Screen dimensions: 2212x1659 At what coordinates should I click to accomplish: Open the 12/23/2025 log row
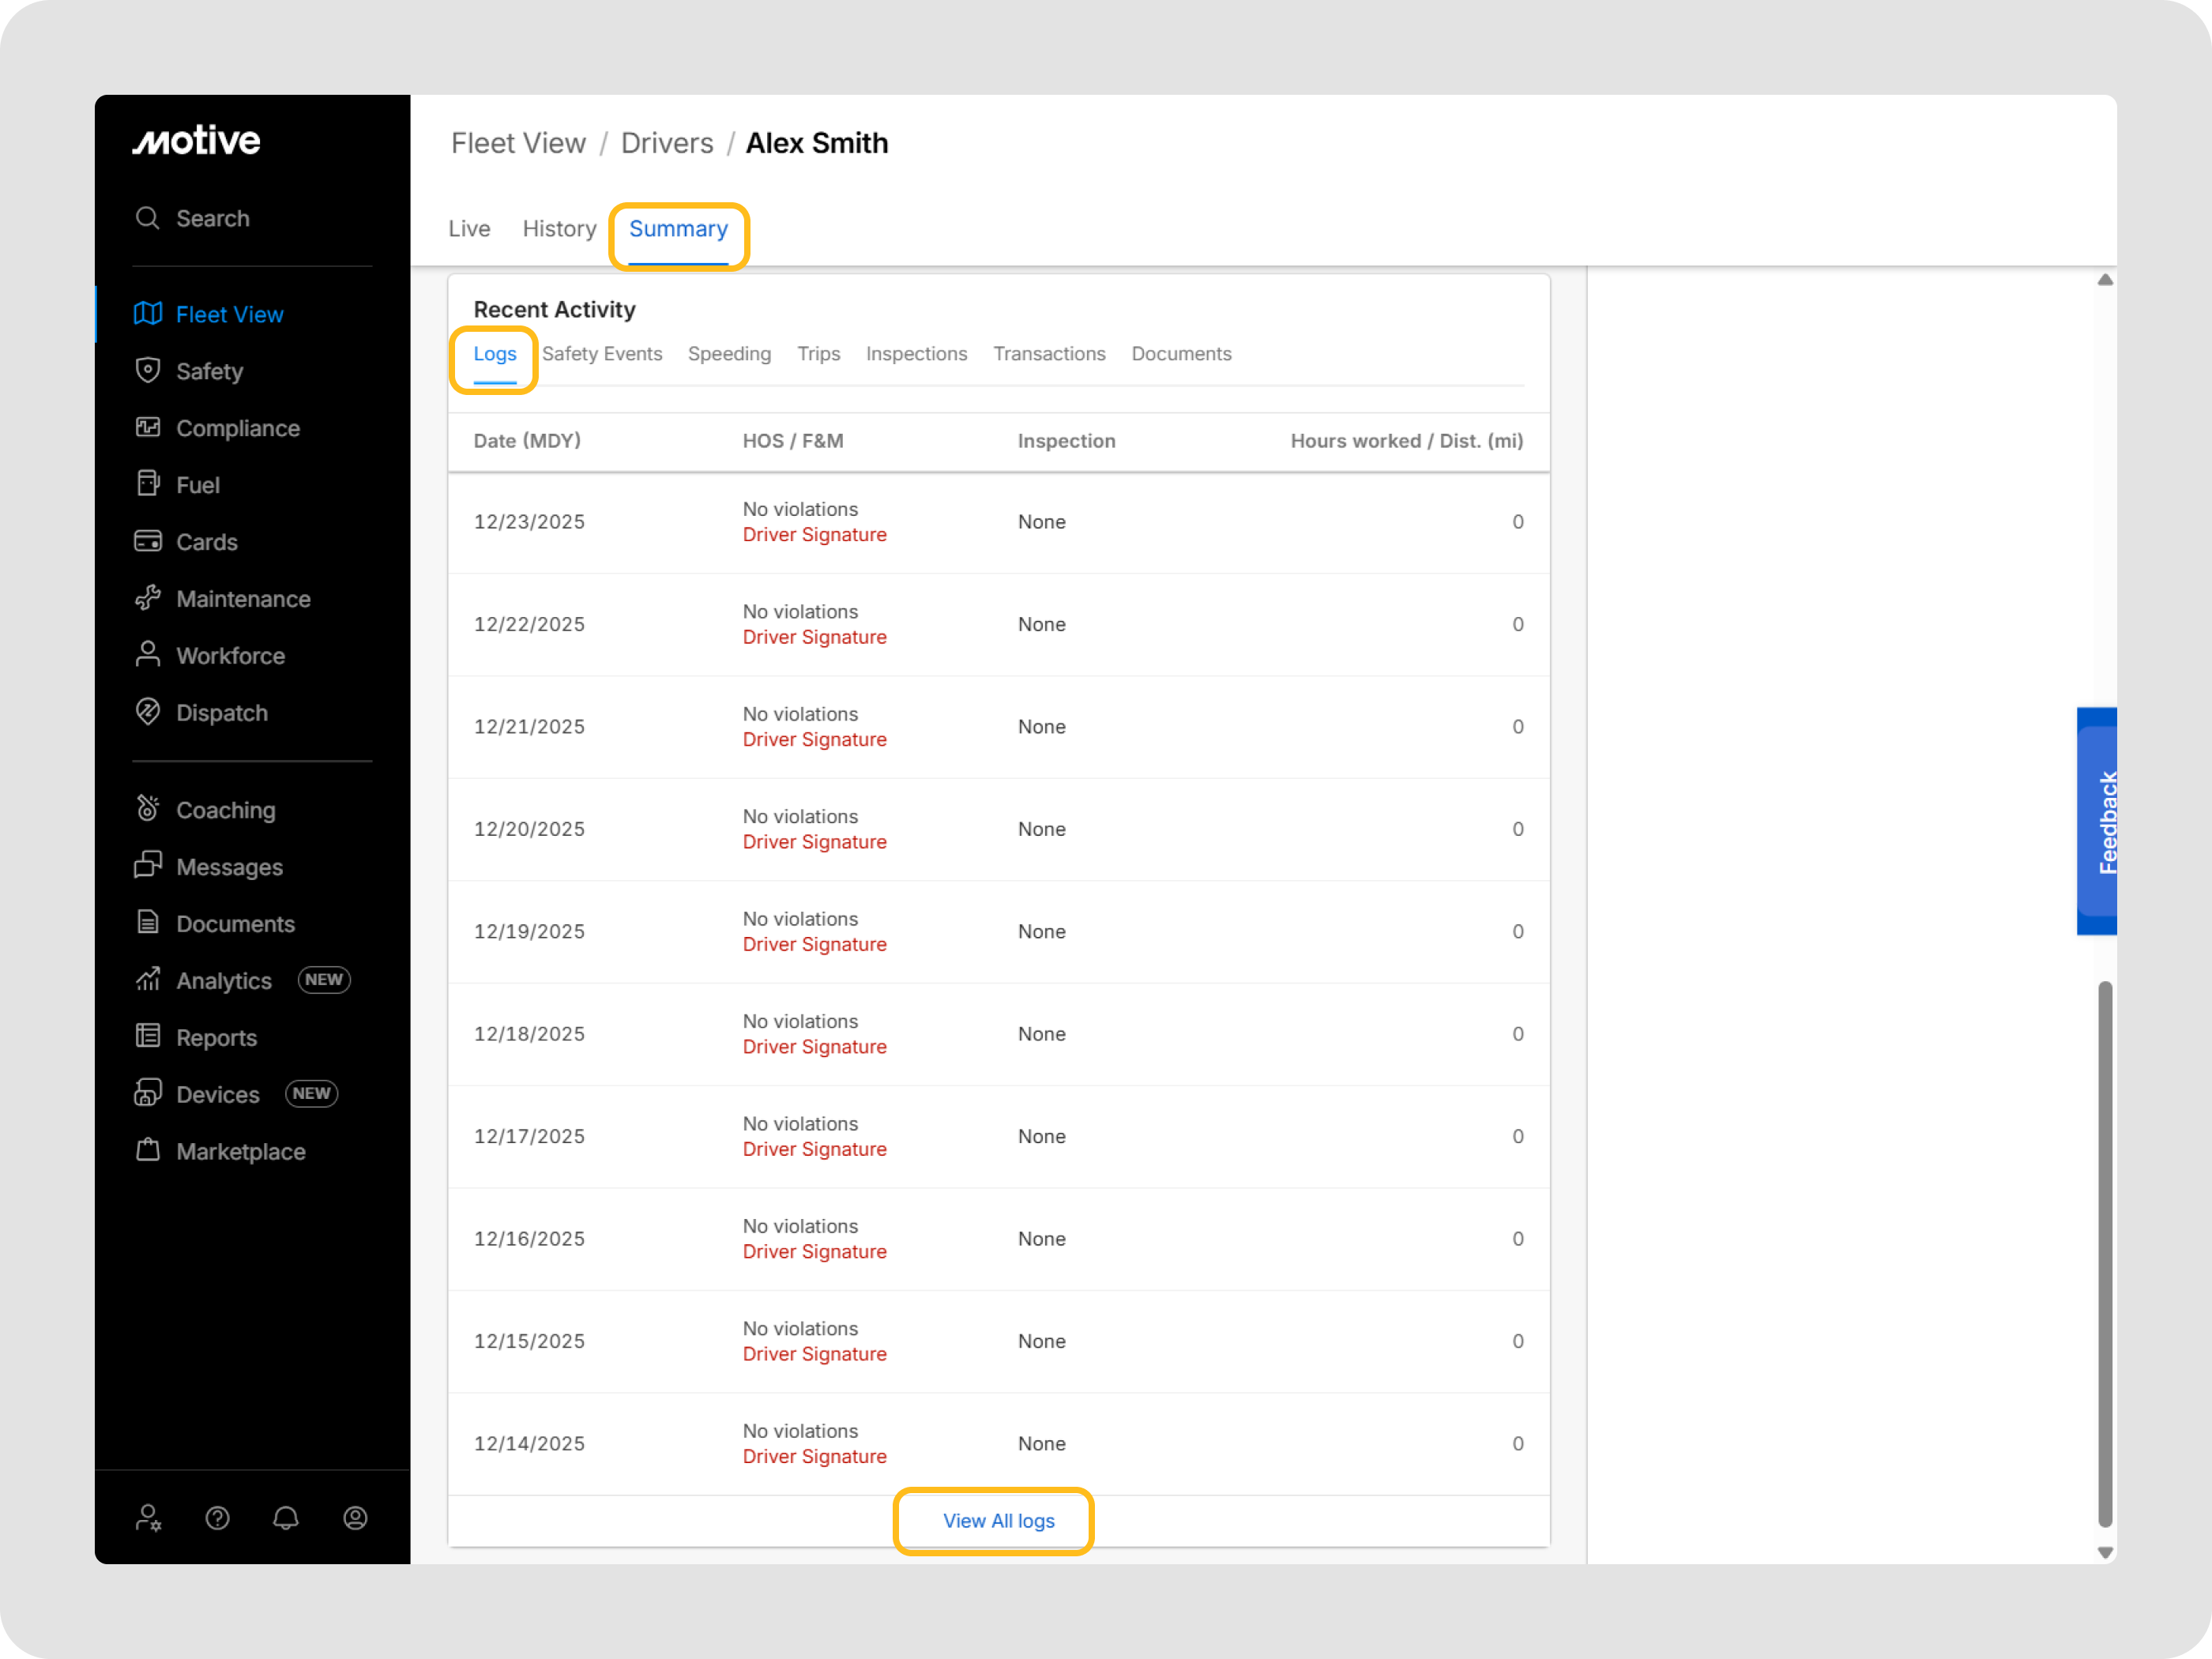tap(529, 522)
